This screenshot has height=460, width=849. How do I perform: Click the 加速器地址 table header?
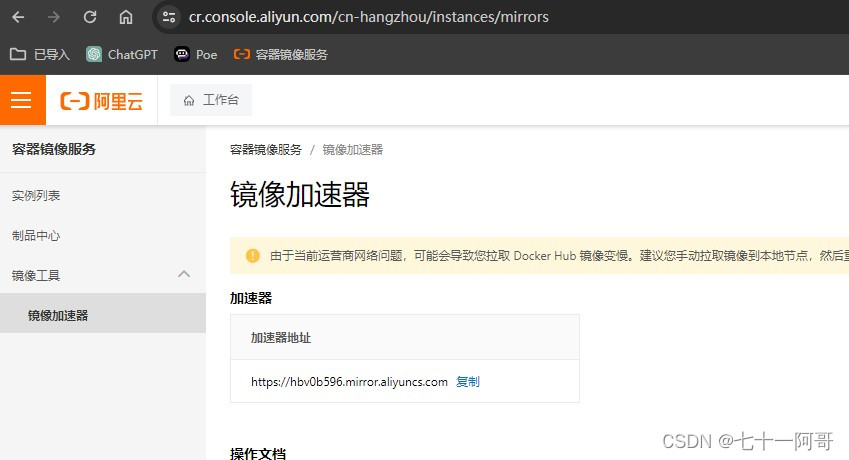point(405,337)
